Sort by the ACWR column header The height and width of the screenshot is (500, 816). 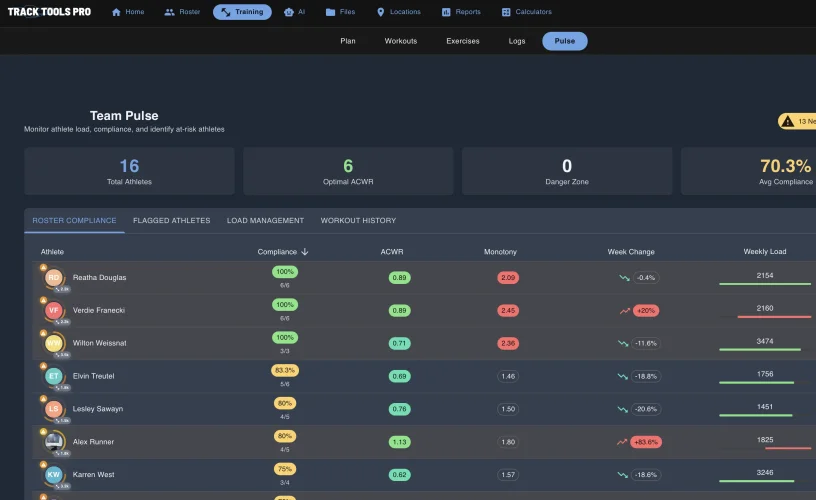pos(392,252)
